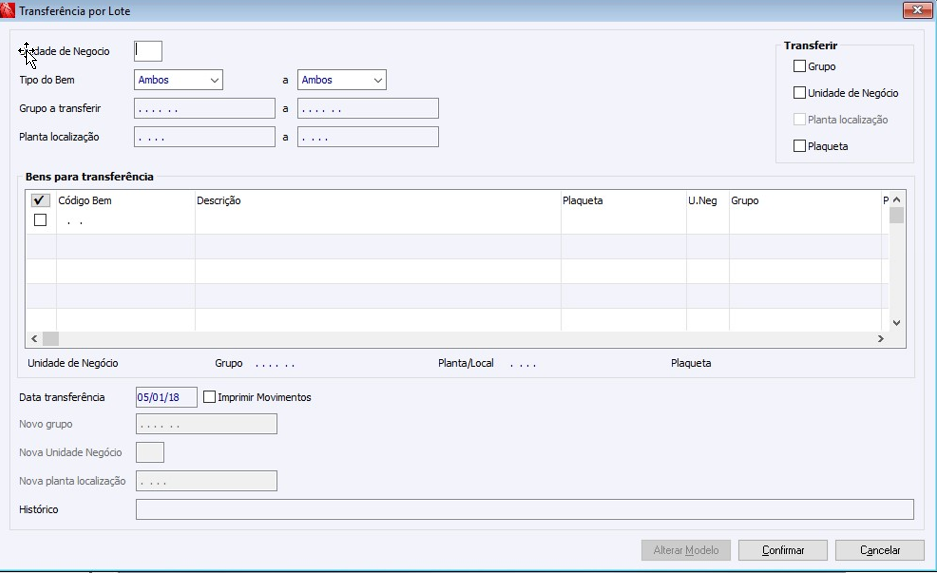The height and width of the screenshot is (573, 937).
Task: Toggle the Plaqueta transfer checkbox
Action: [x=800, y=146]
